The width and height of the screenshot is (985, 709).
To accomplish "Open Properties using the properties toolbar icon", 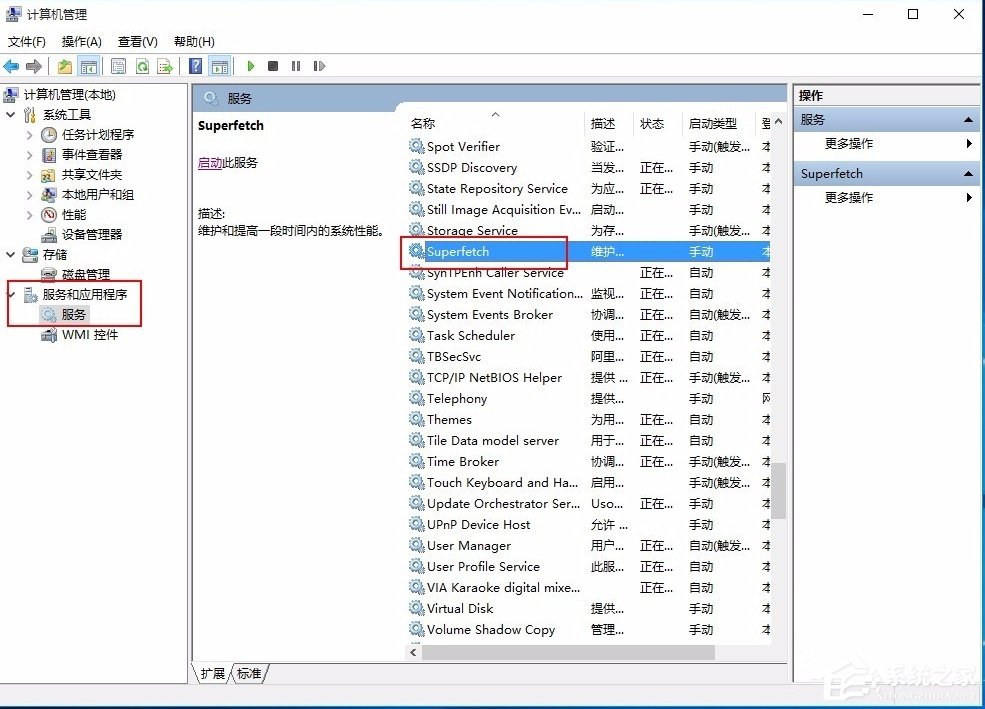I will [118, 66].
